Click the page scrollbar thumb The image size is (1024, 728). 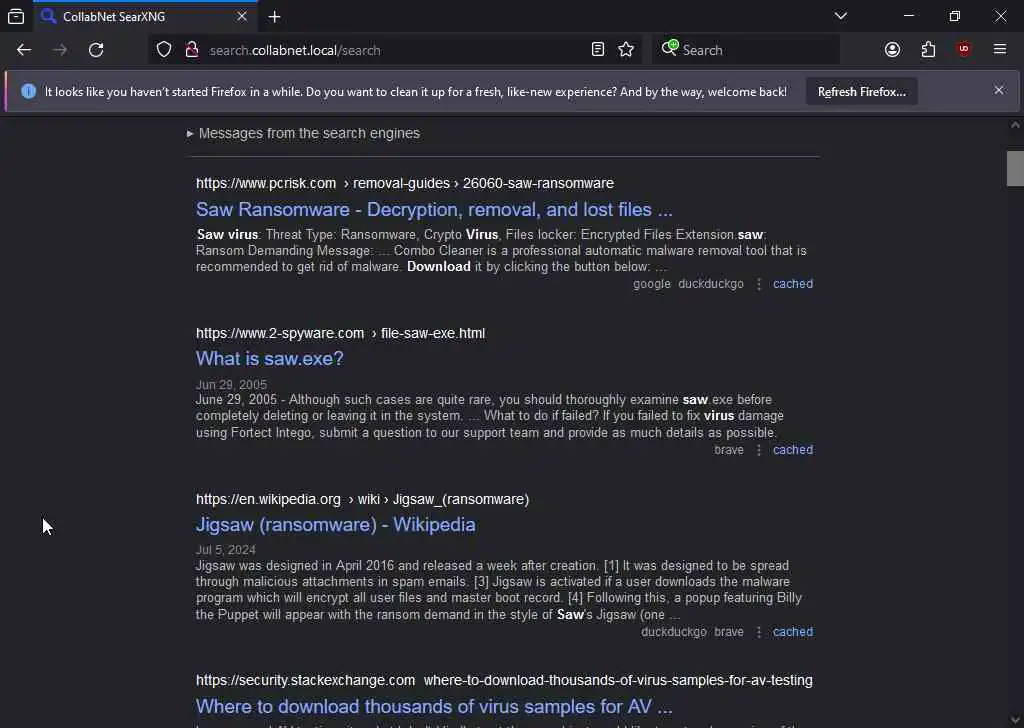point(1015,168)
